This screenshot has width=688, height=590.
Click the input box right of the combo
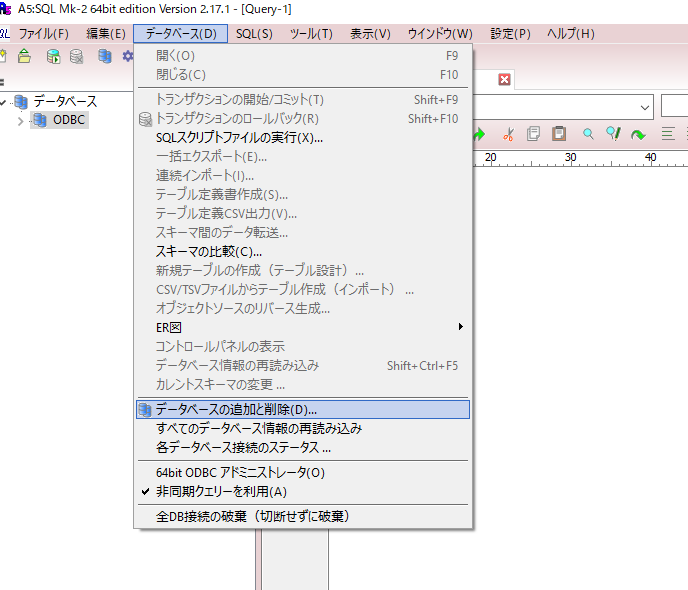pyautogui.click(x=675, y=106)
